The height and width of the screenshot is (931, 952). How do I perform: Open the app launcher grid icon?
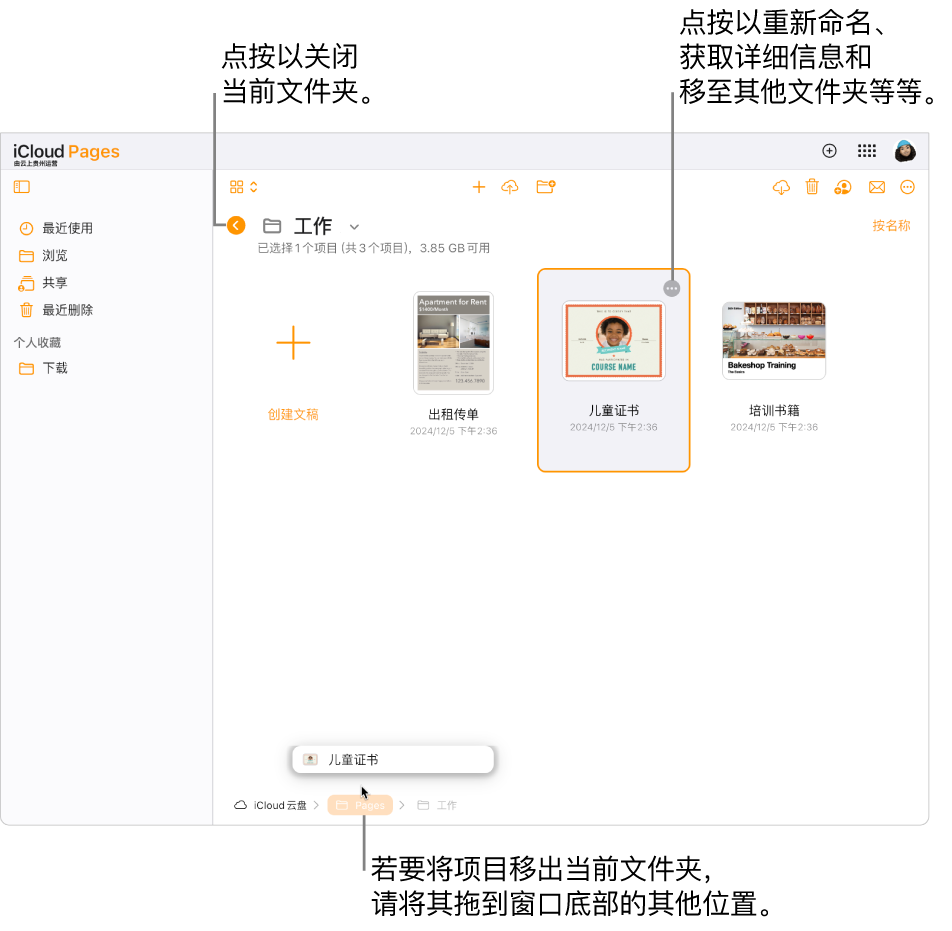(866, 151)
